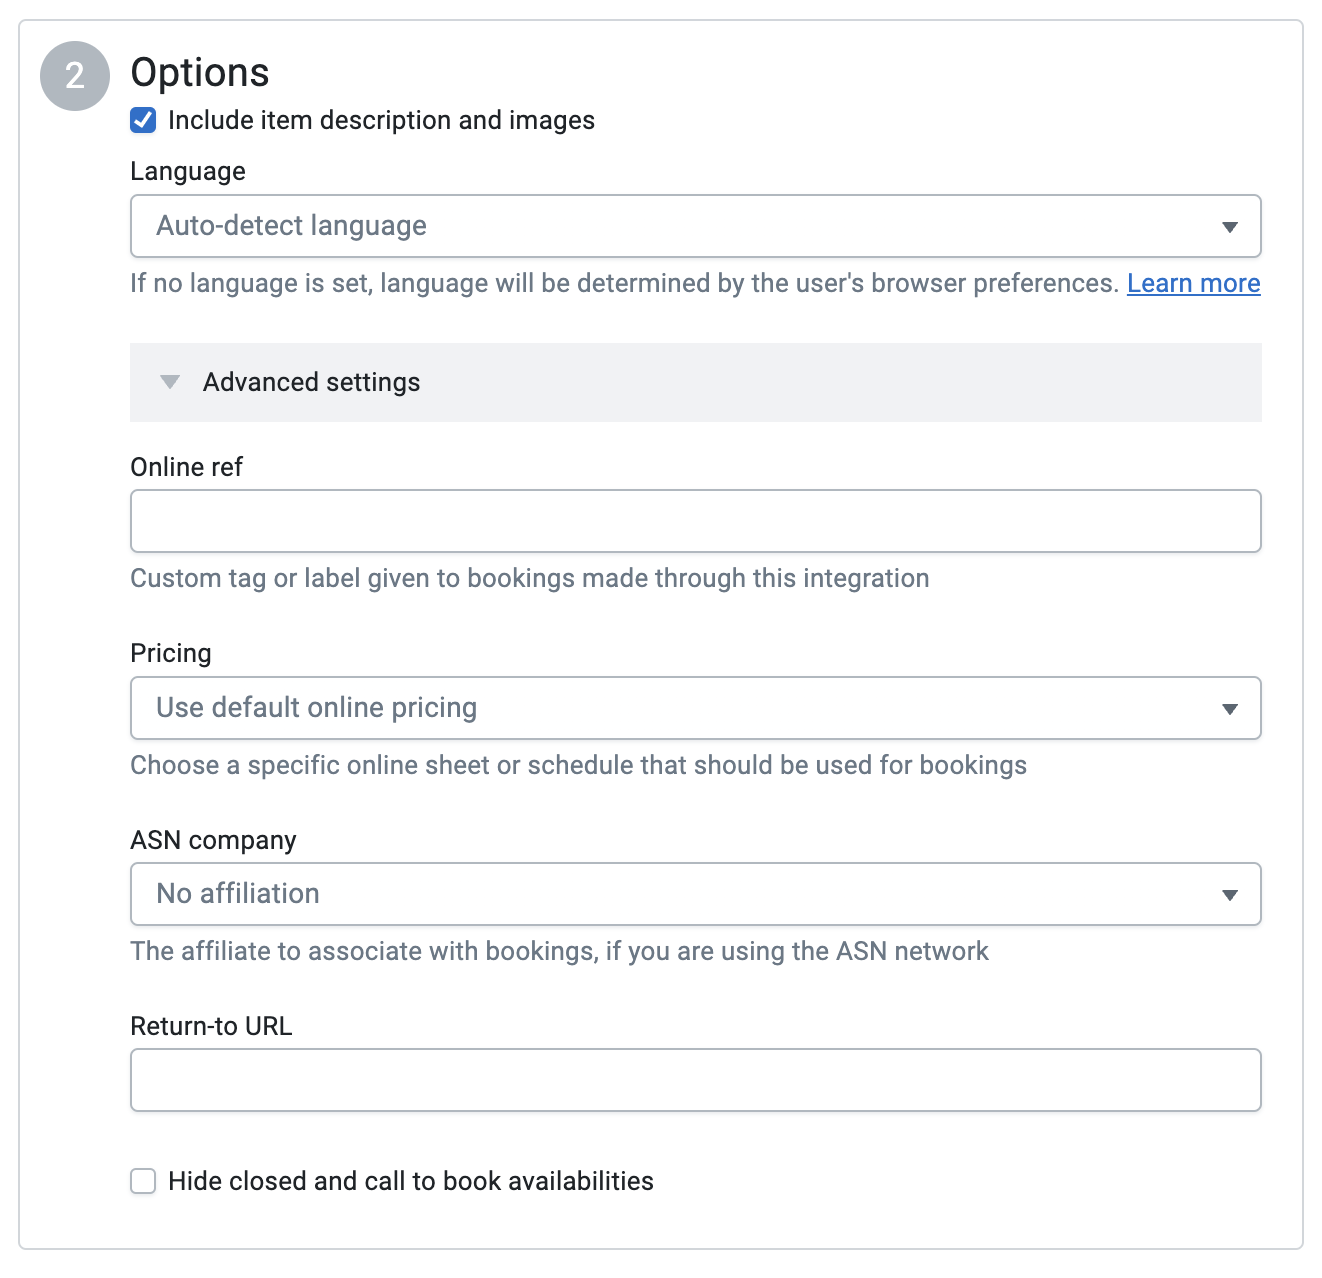Image resolution: width=1322 pixels, height=1278 pixels.
Task: Click the Pricing label text
Action: click(x=170, y=652)
